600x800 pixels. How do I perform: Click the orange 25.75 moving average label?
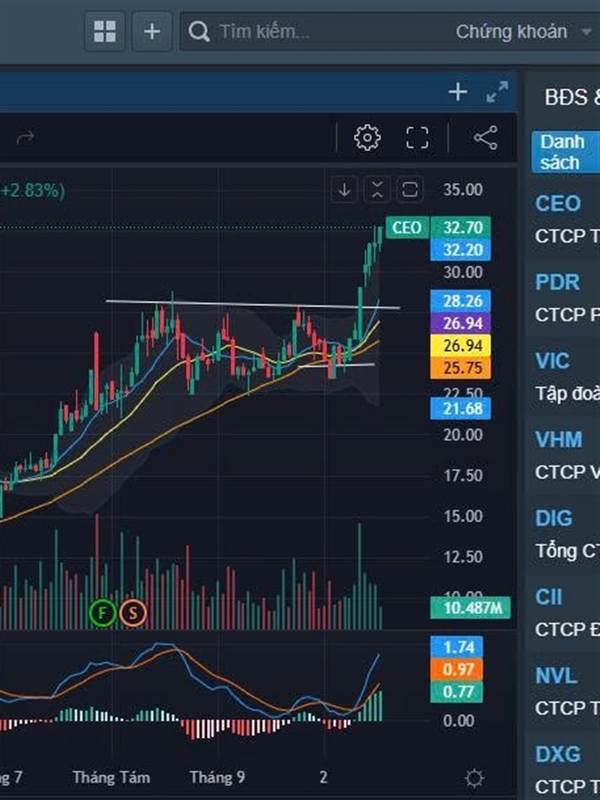click(461, 368)
